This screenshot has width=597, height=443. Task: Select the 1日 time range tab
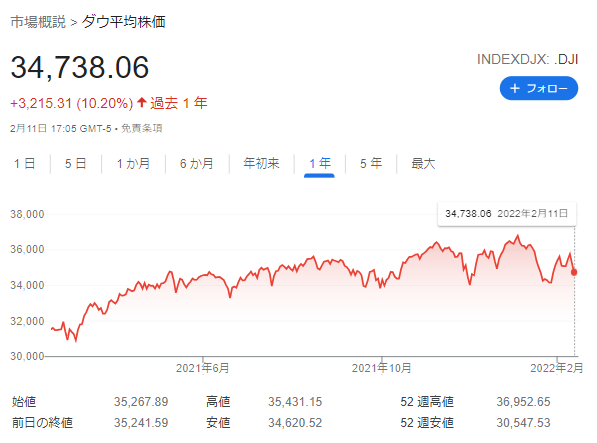(x=25, y=164)
